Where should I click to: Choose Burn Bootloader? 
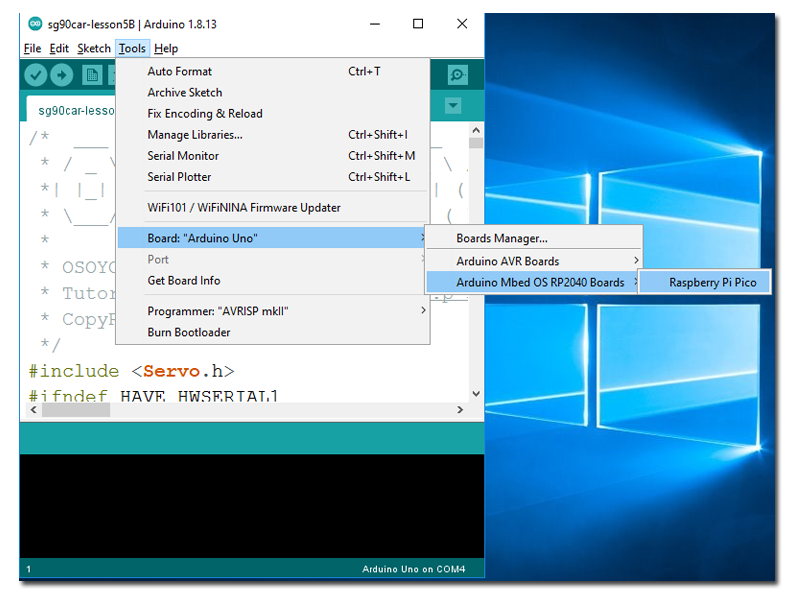(272, 332)
